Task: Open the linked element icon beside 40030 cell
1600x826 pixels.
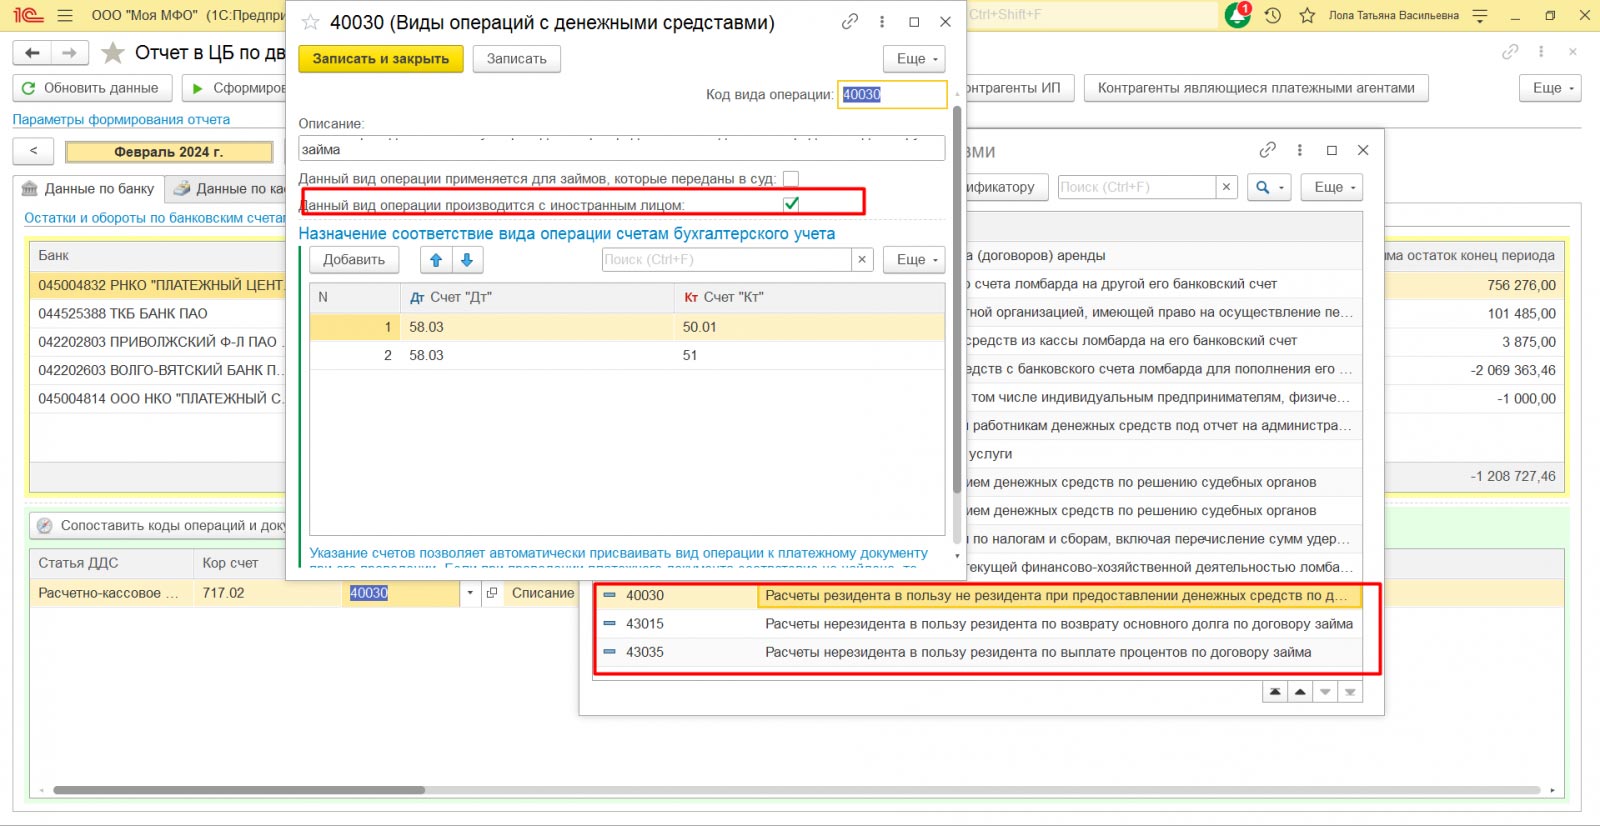Action: coord(492,593)
